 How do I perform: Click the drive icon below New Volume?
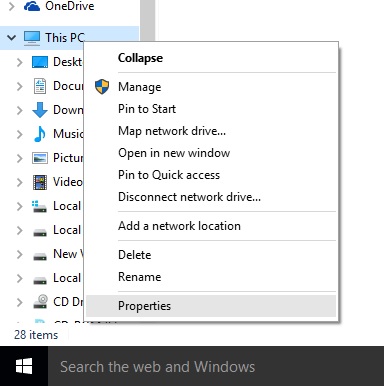(x=40, y=280)
